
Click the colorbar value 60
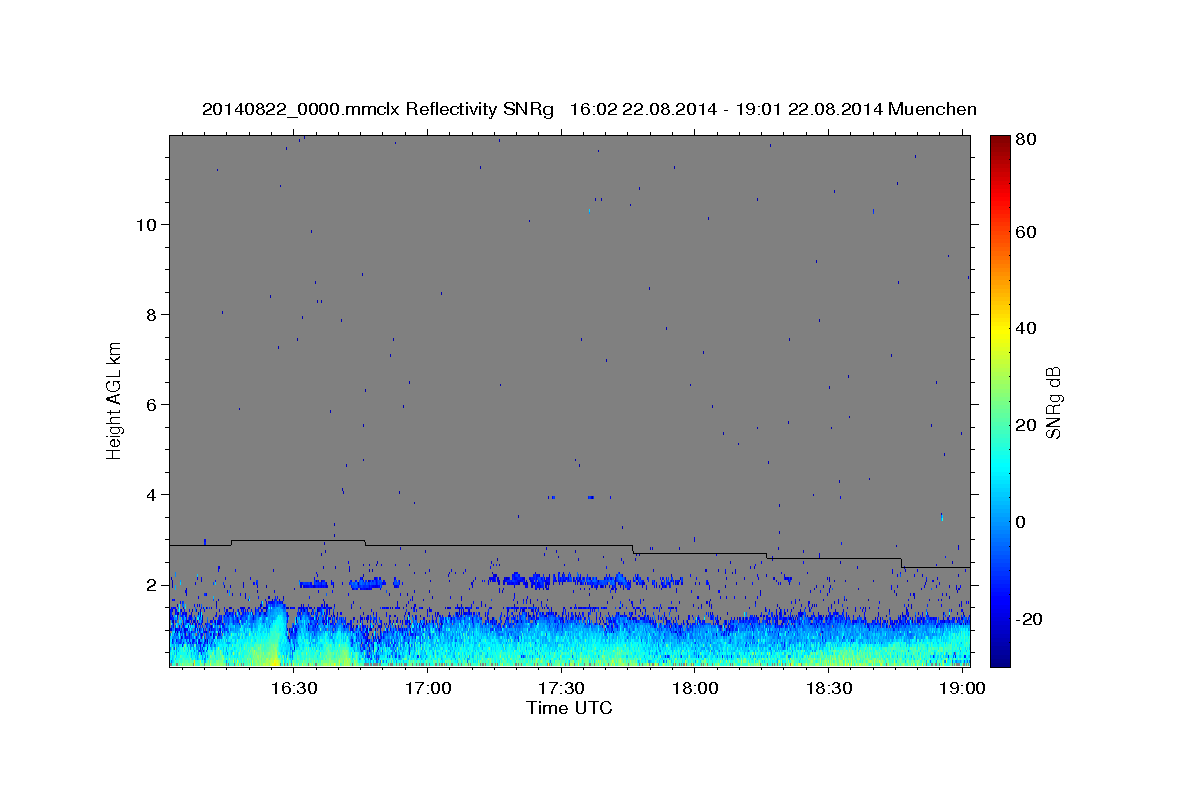point(1027,232)
